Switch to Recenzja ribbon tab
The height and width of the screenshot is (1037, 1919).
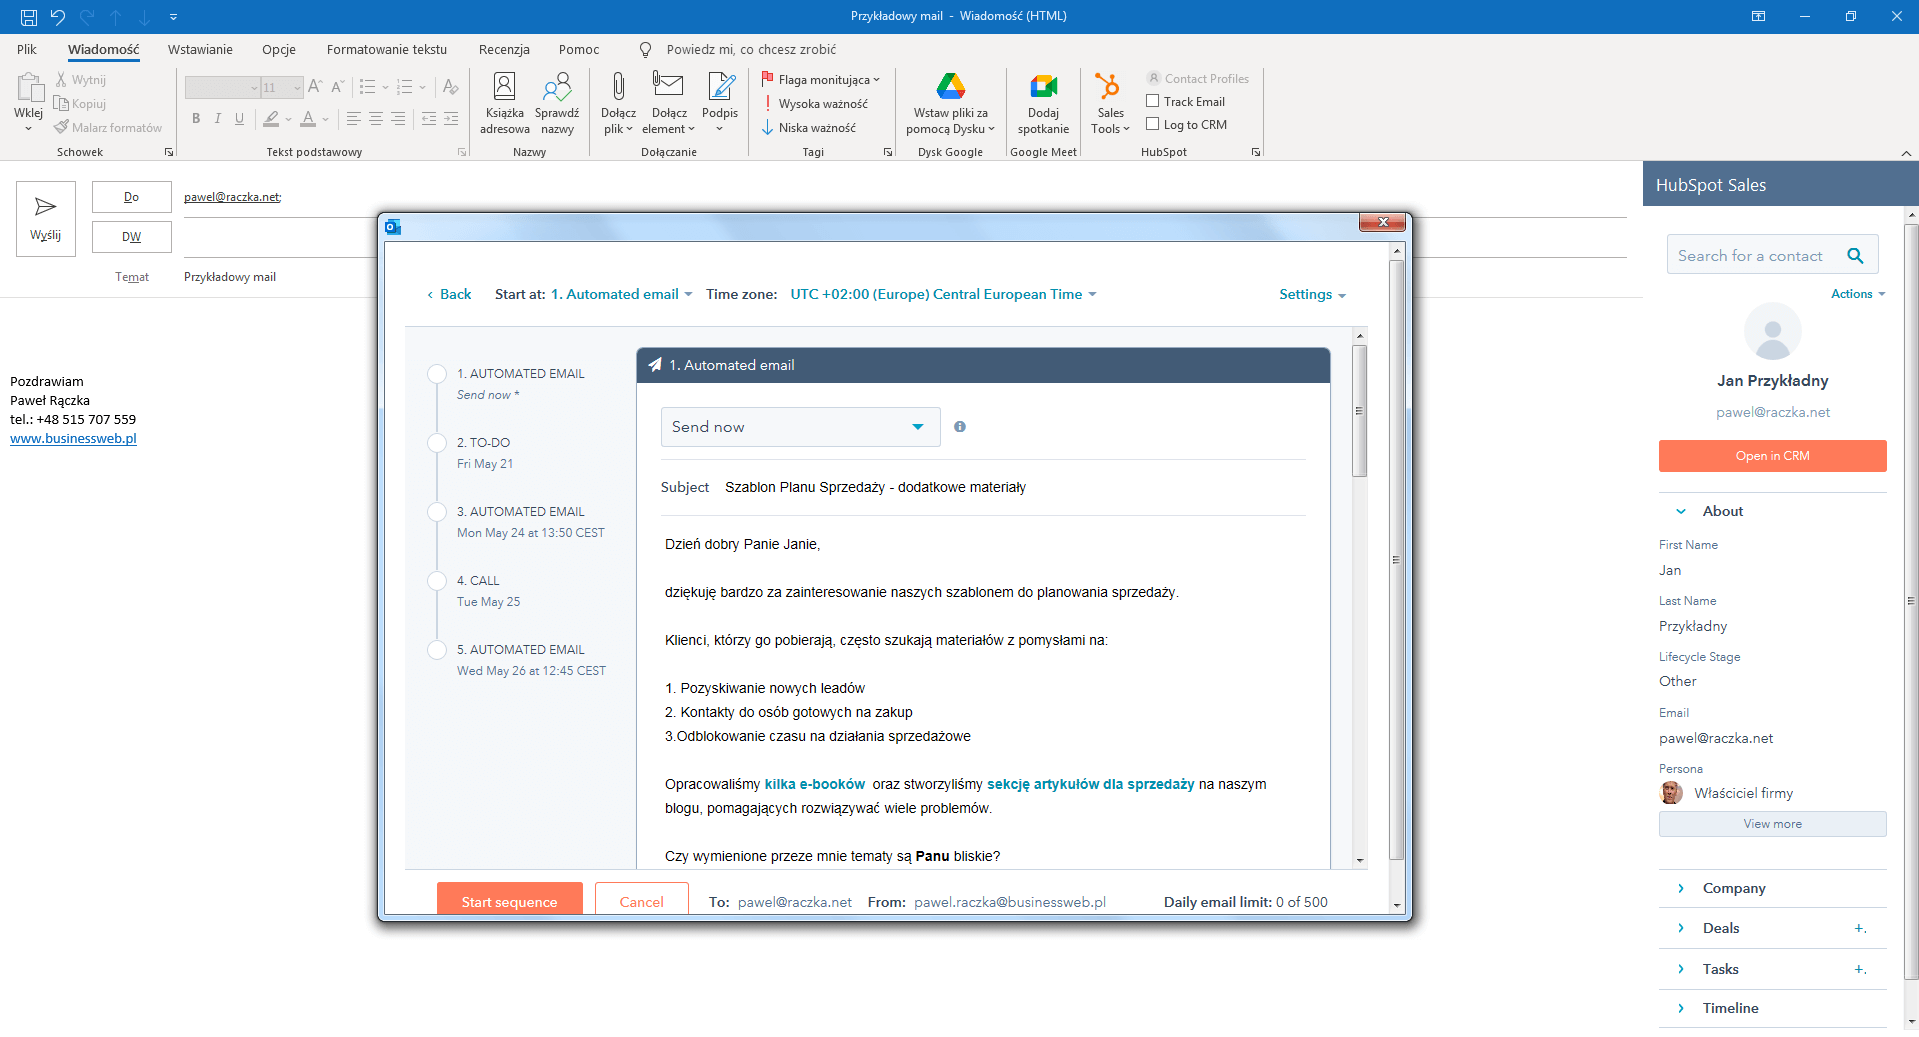(504, 50)
